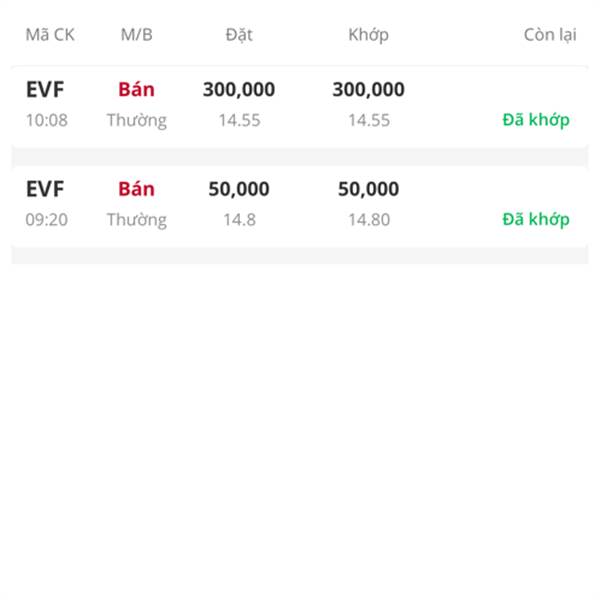
Task: Tap the 14.8 placed price
Action: coord(240,220)
